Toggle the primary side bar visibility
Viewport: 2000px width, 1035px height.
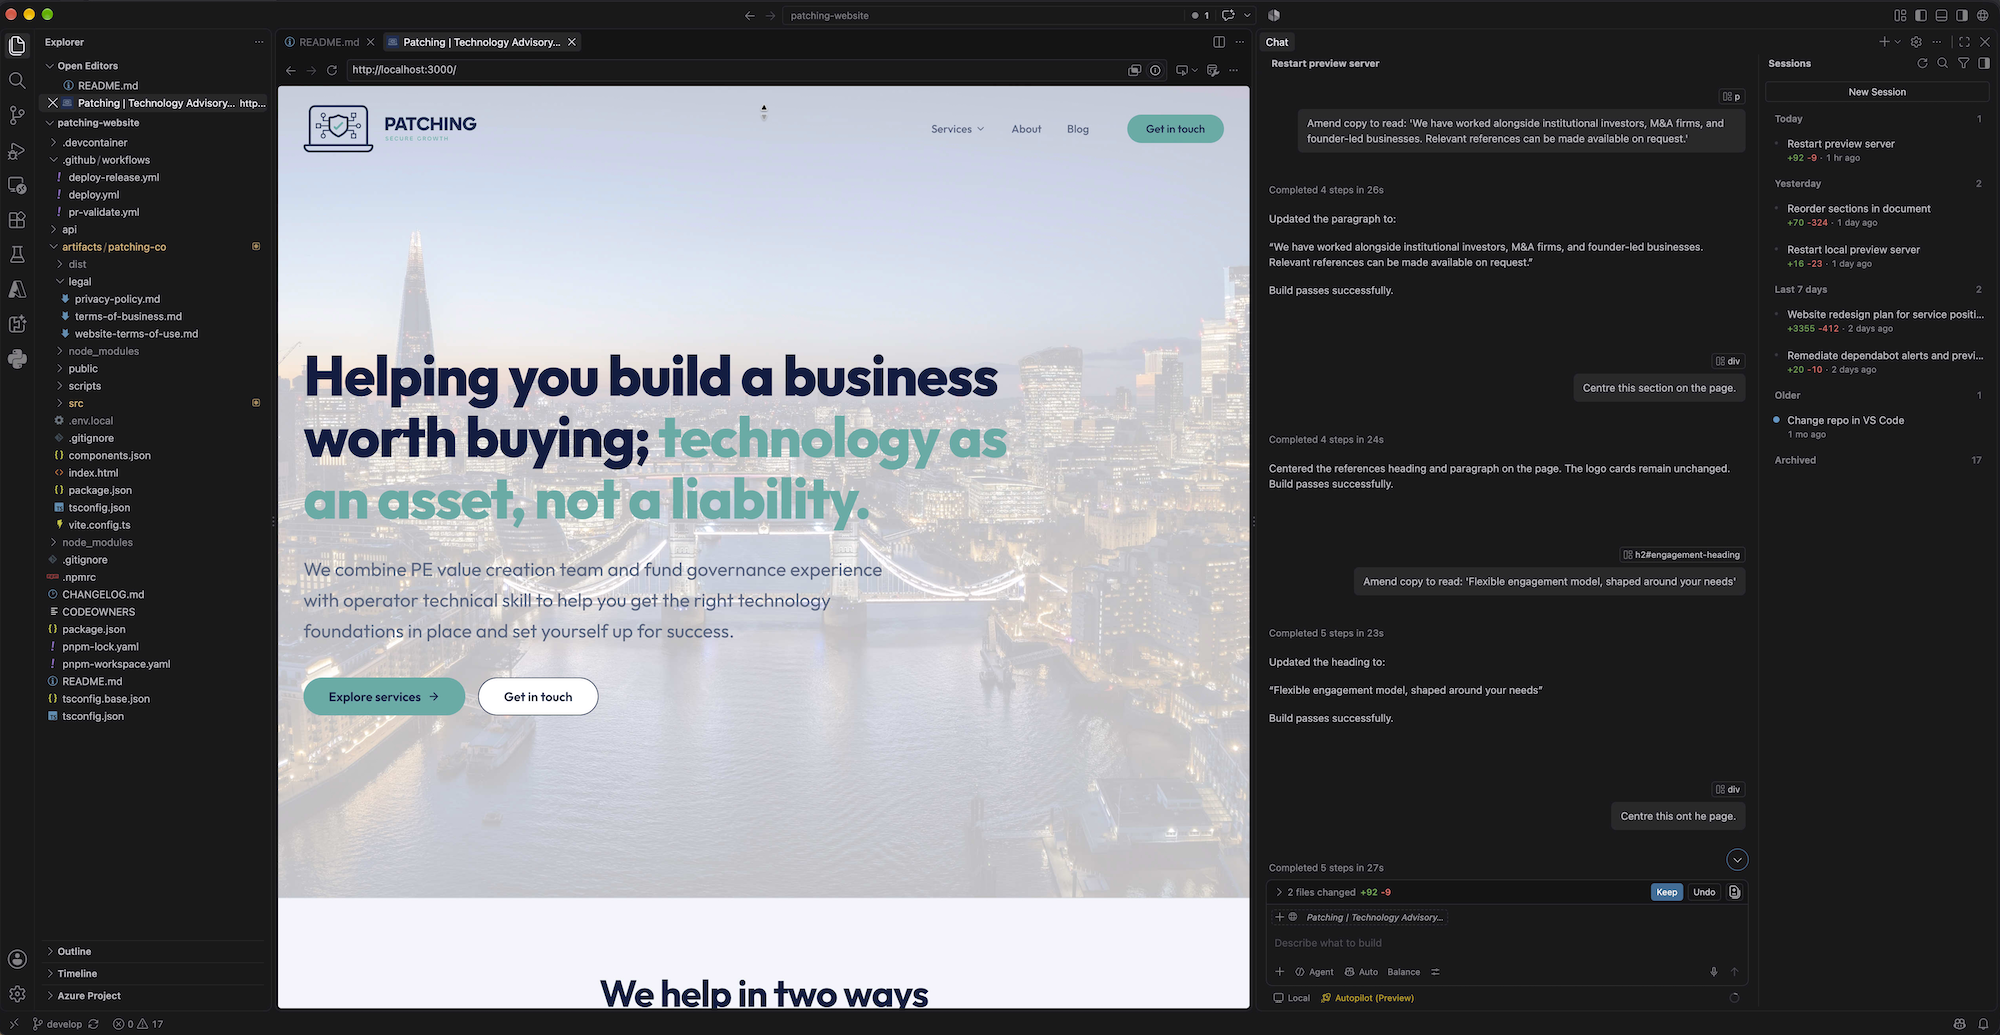click(1921, 15)
